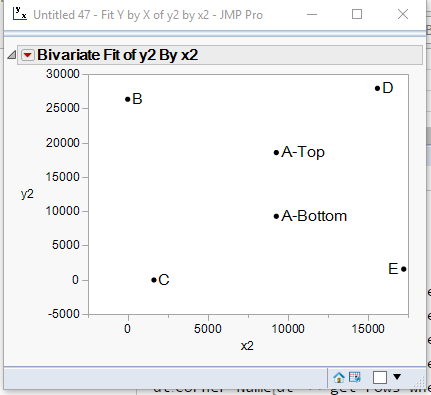Select data point labeled E
This screenshot has height=395, width=431.
coord(403,269)
